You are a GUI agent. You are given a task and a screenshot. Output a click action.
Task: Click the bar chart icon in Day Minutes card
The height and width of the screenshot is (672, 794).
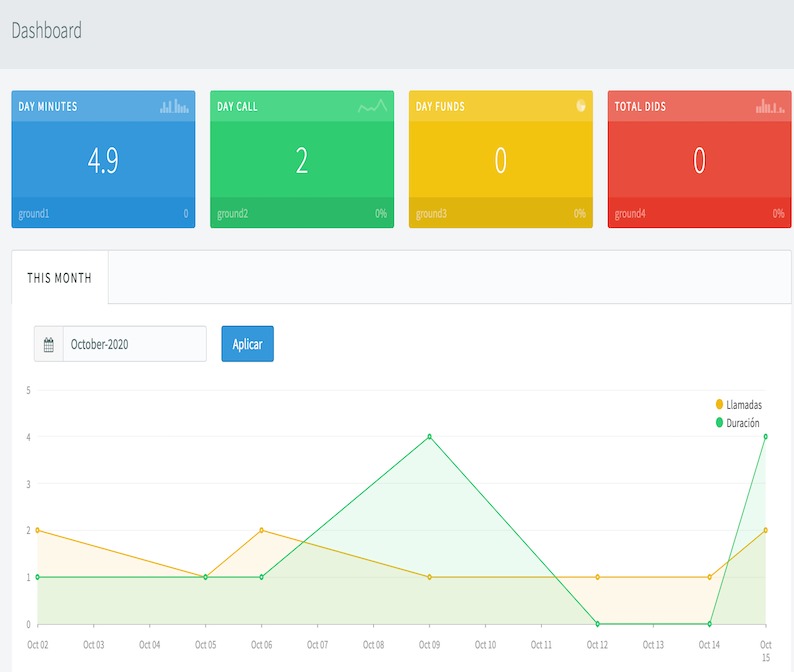pos(174,106)
